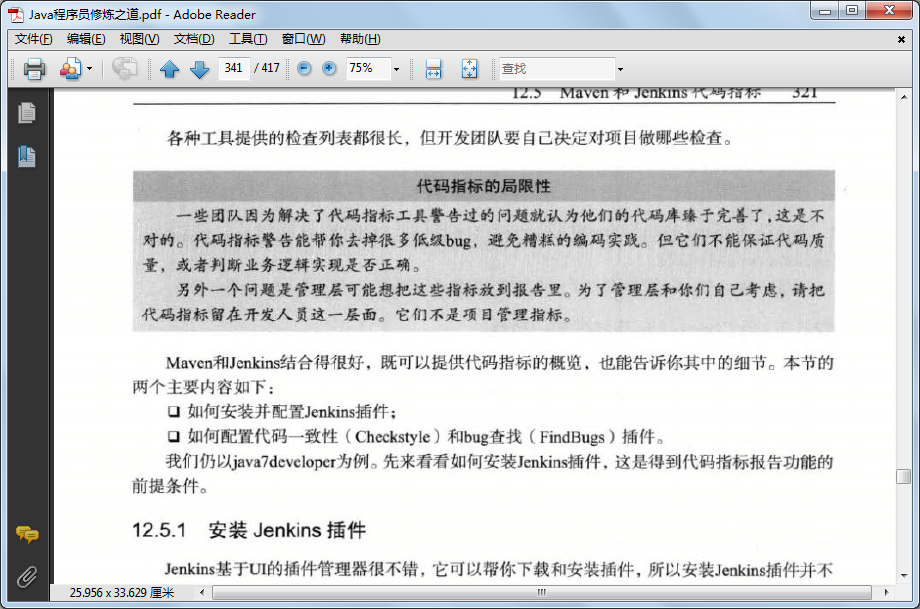Click the vertical scroll up arrow
This screenshot has width=920, height=609.
[x=904, y=97]
